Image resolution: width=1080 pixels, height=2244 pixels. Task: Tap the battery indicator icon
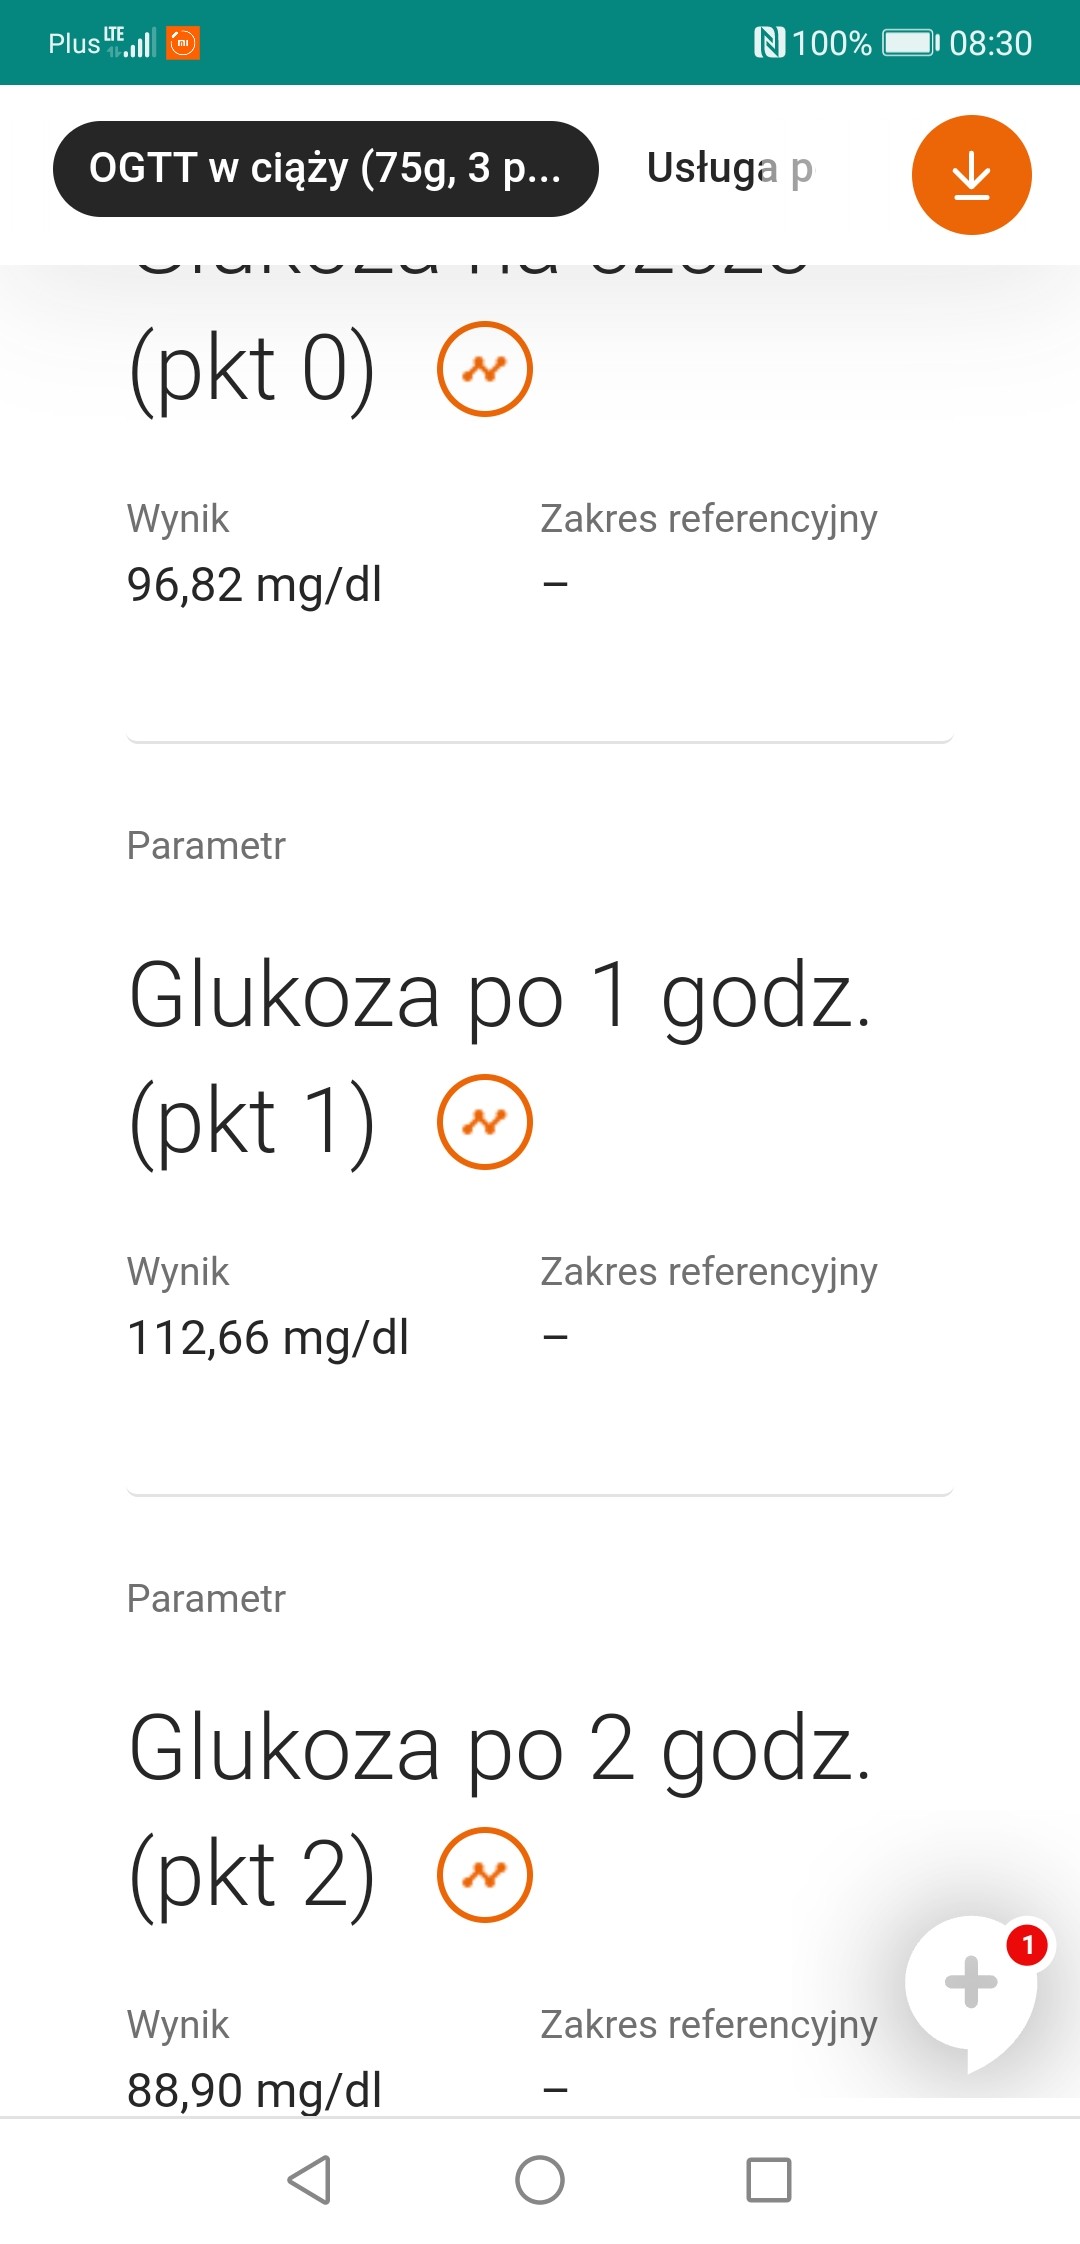click(x=910, y=43)
